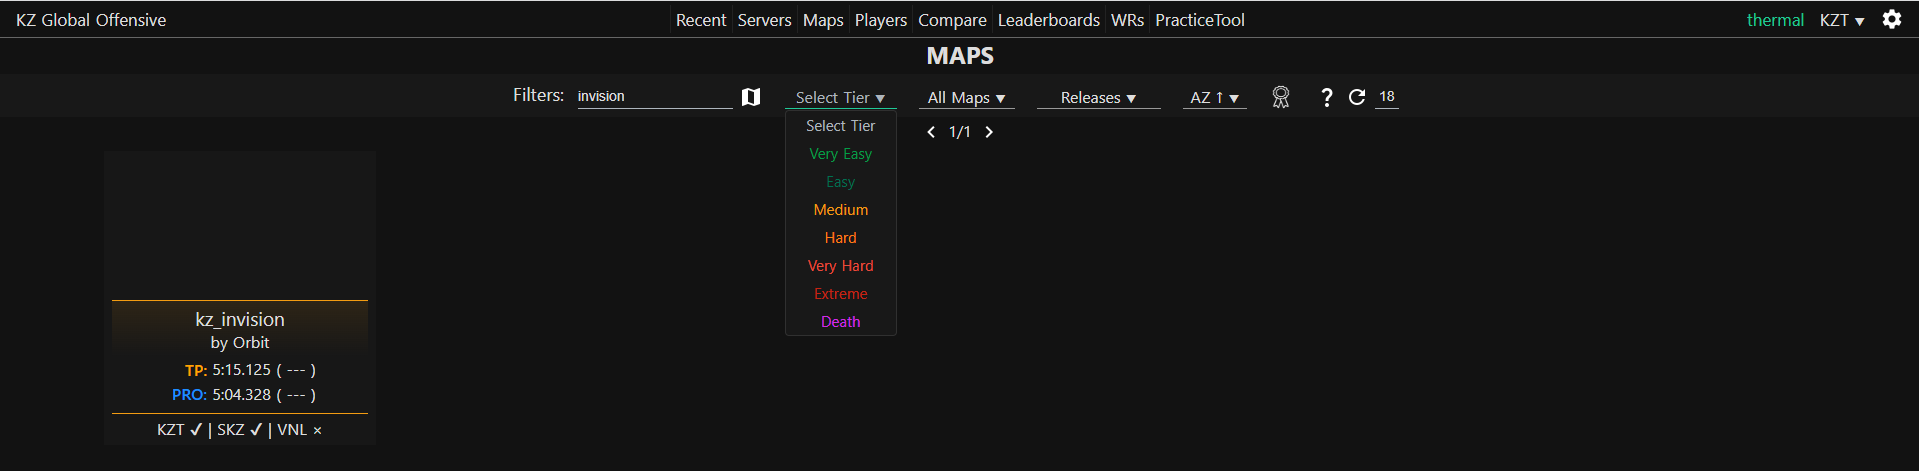Select the Hard tier
The height and width of the screenshot is (471, 1919).
tap(840, 238)
